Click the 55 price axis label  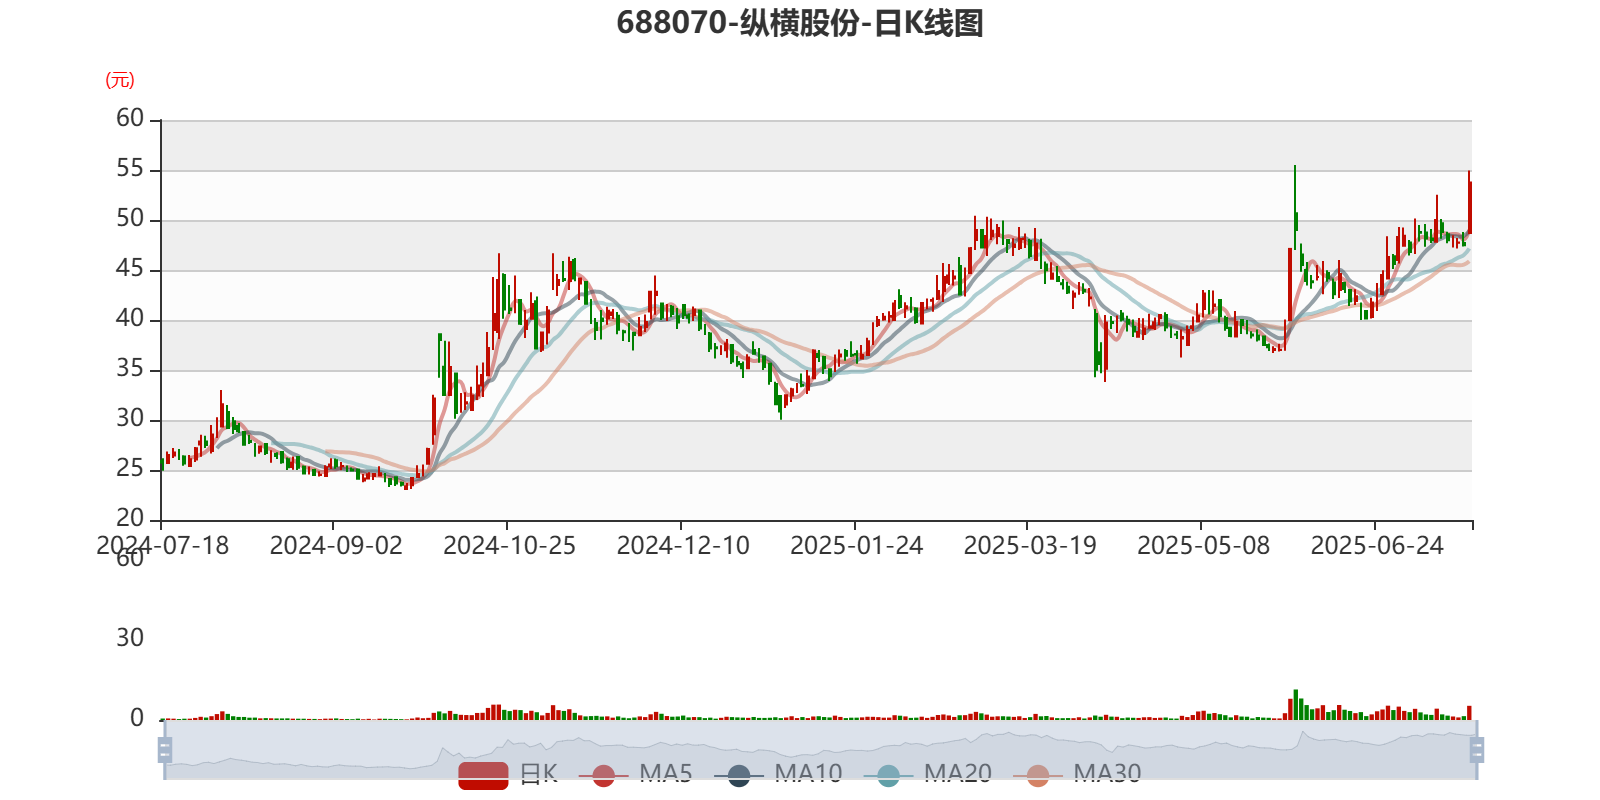pos(130,169)
